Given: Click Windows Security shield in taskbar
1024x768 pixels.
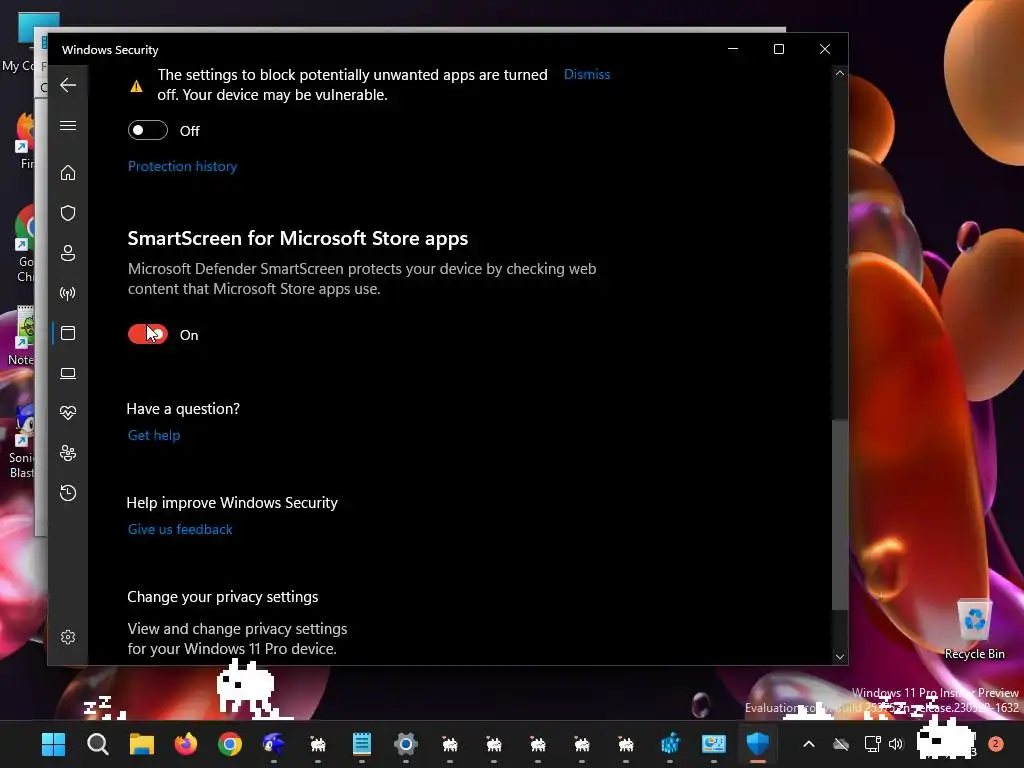Looking at the screenshot, I should click(758, 744).
